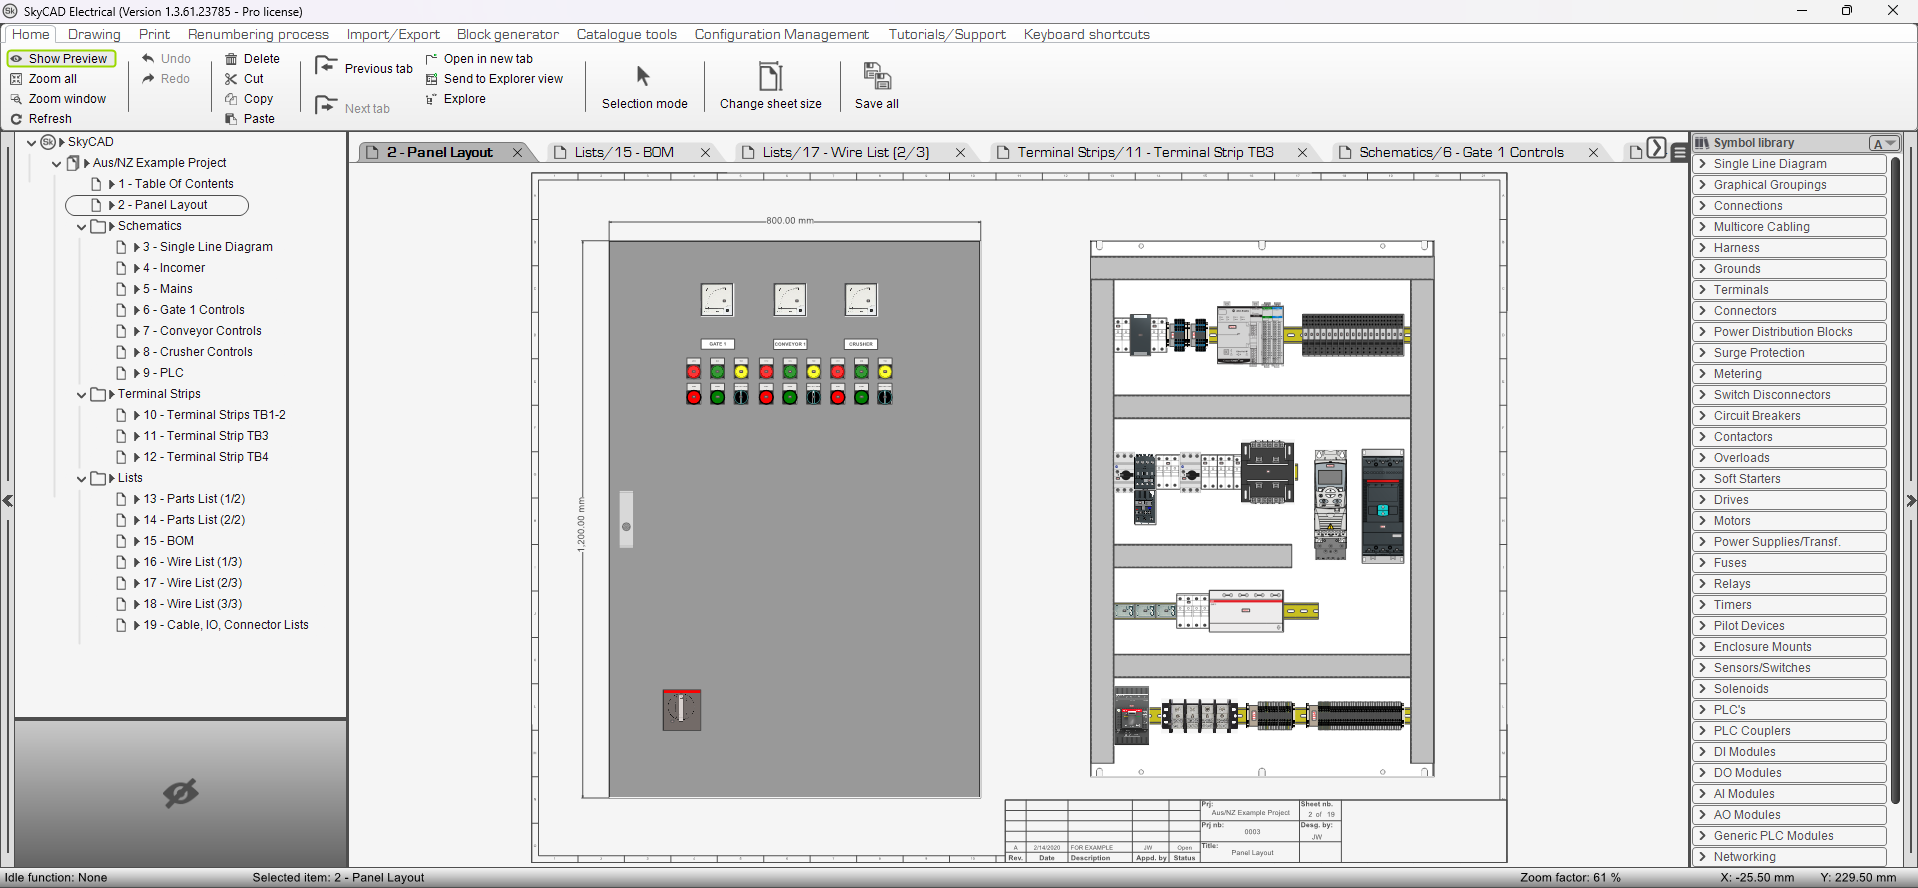The image size is (1918, 888).
Task: Close the Terminal Strip TB3 tab
Action: 1302,153
